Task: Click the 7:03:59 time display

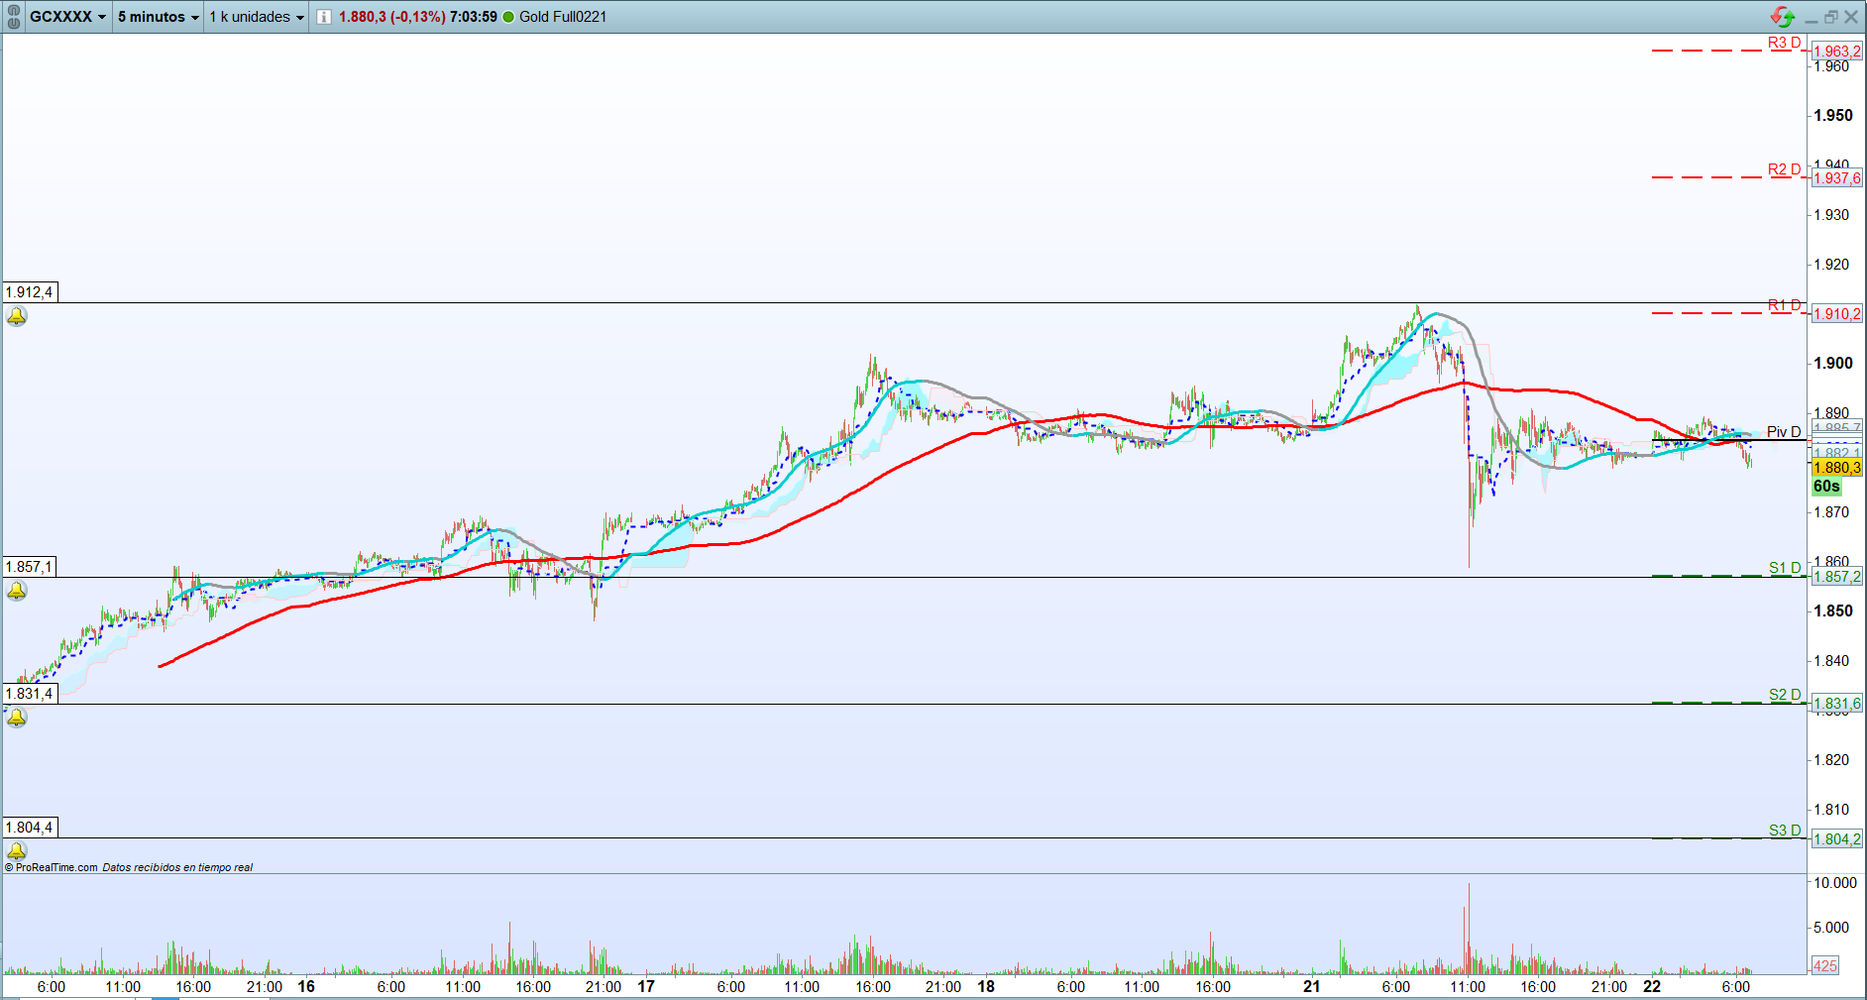Action: pyautogui.click(x=474, y=17)
